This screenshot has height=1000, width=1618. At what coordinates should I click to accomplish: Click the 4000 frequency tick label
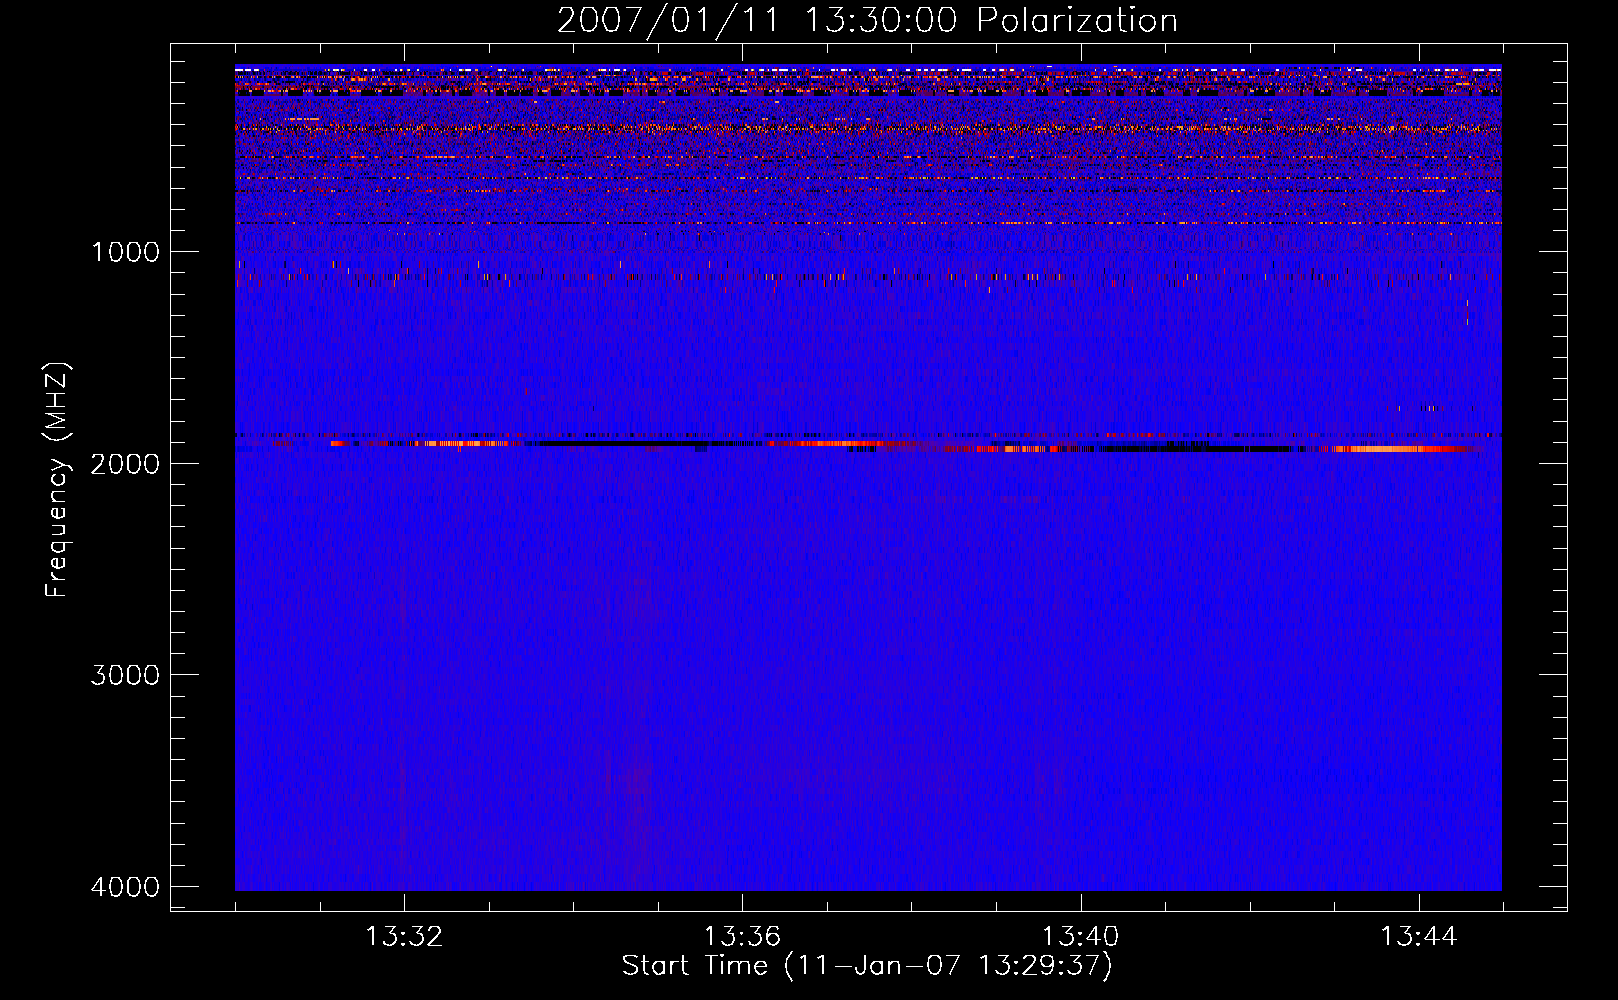pyautogui.click(x=125, y=886)
